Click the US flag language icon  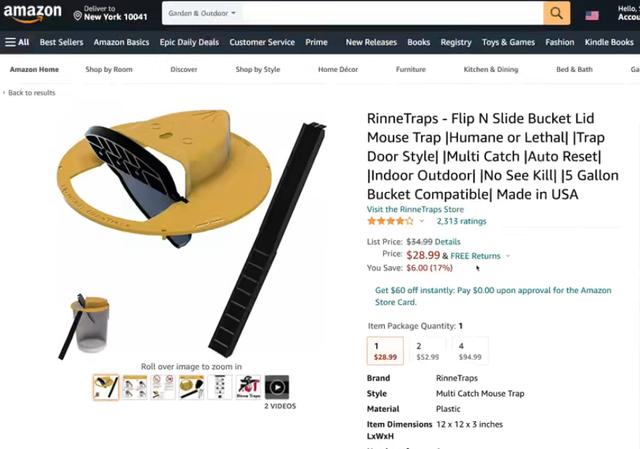tap(592, 16)
